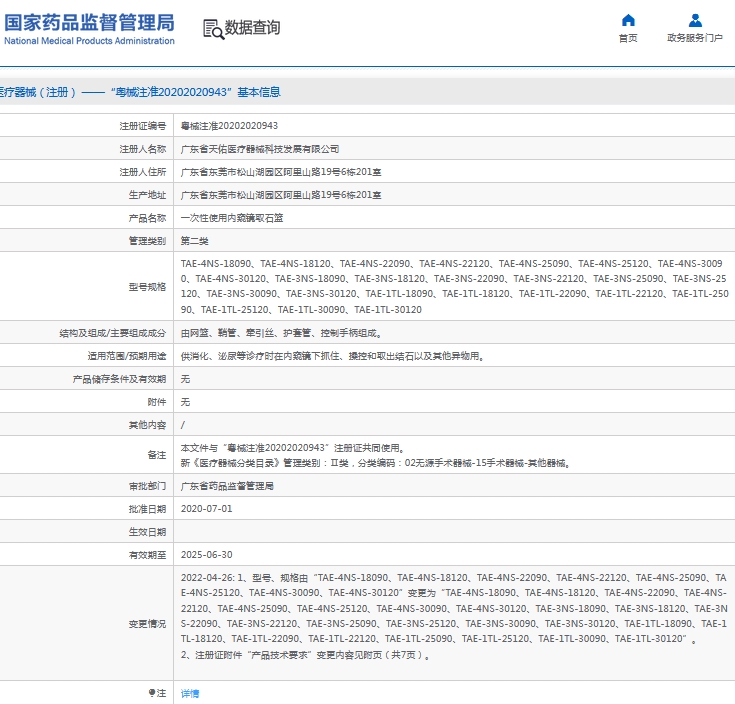The image size is (735, 704).
Task: Click the 备注 row label
Action: coord(157,455)
